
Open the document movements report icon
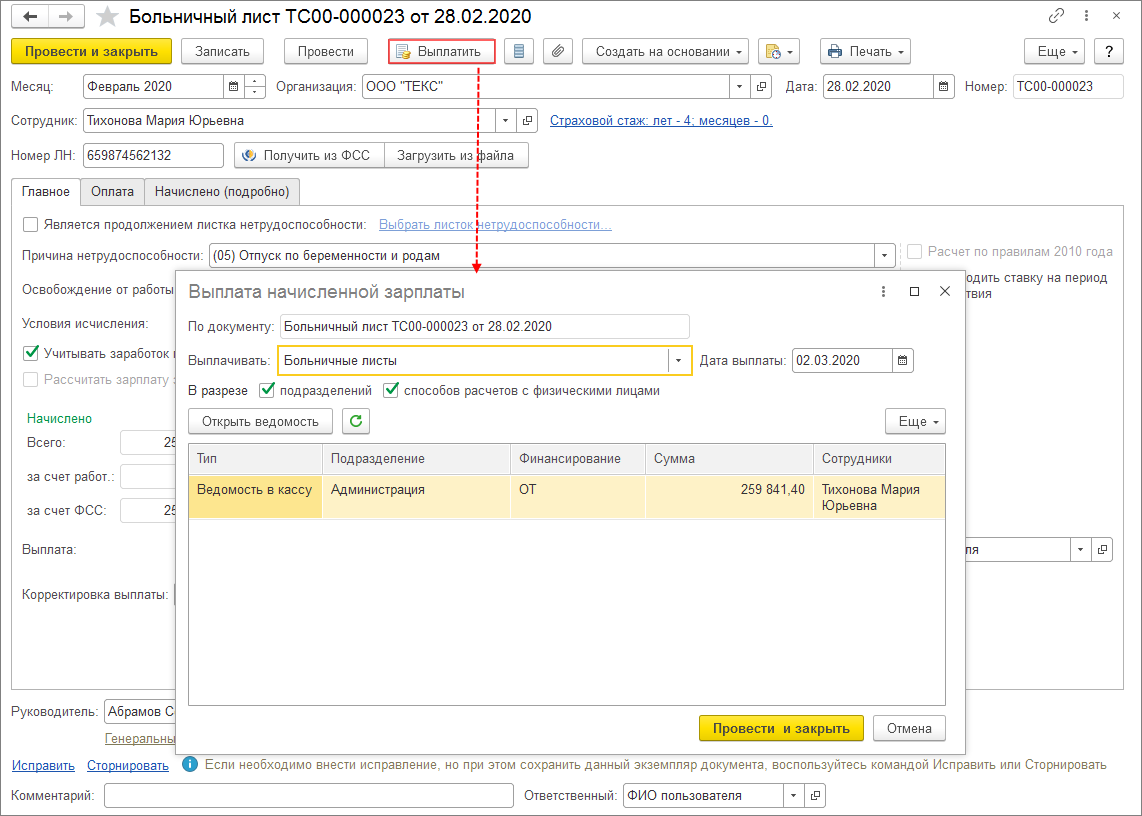[x=519, y=52]
